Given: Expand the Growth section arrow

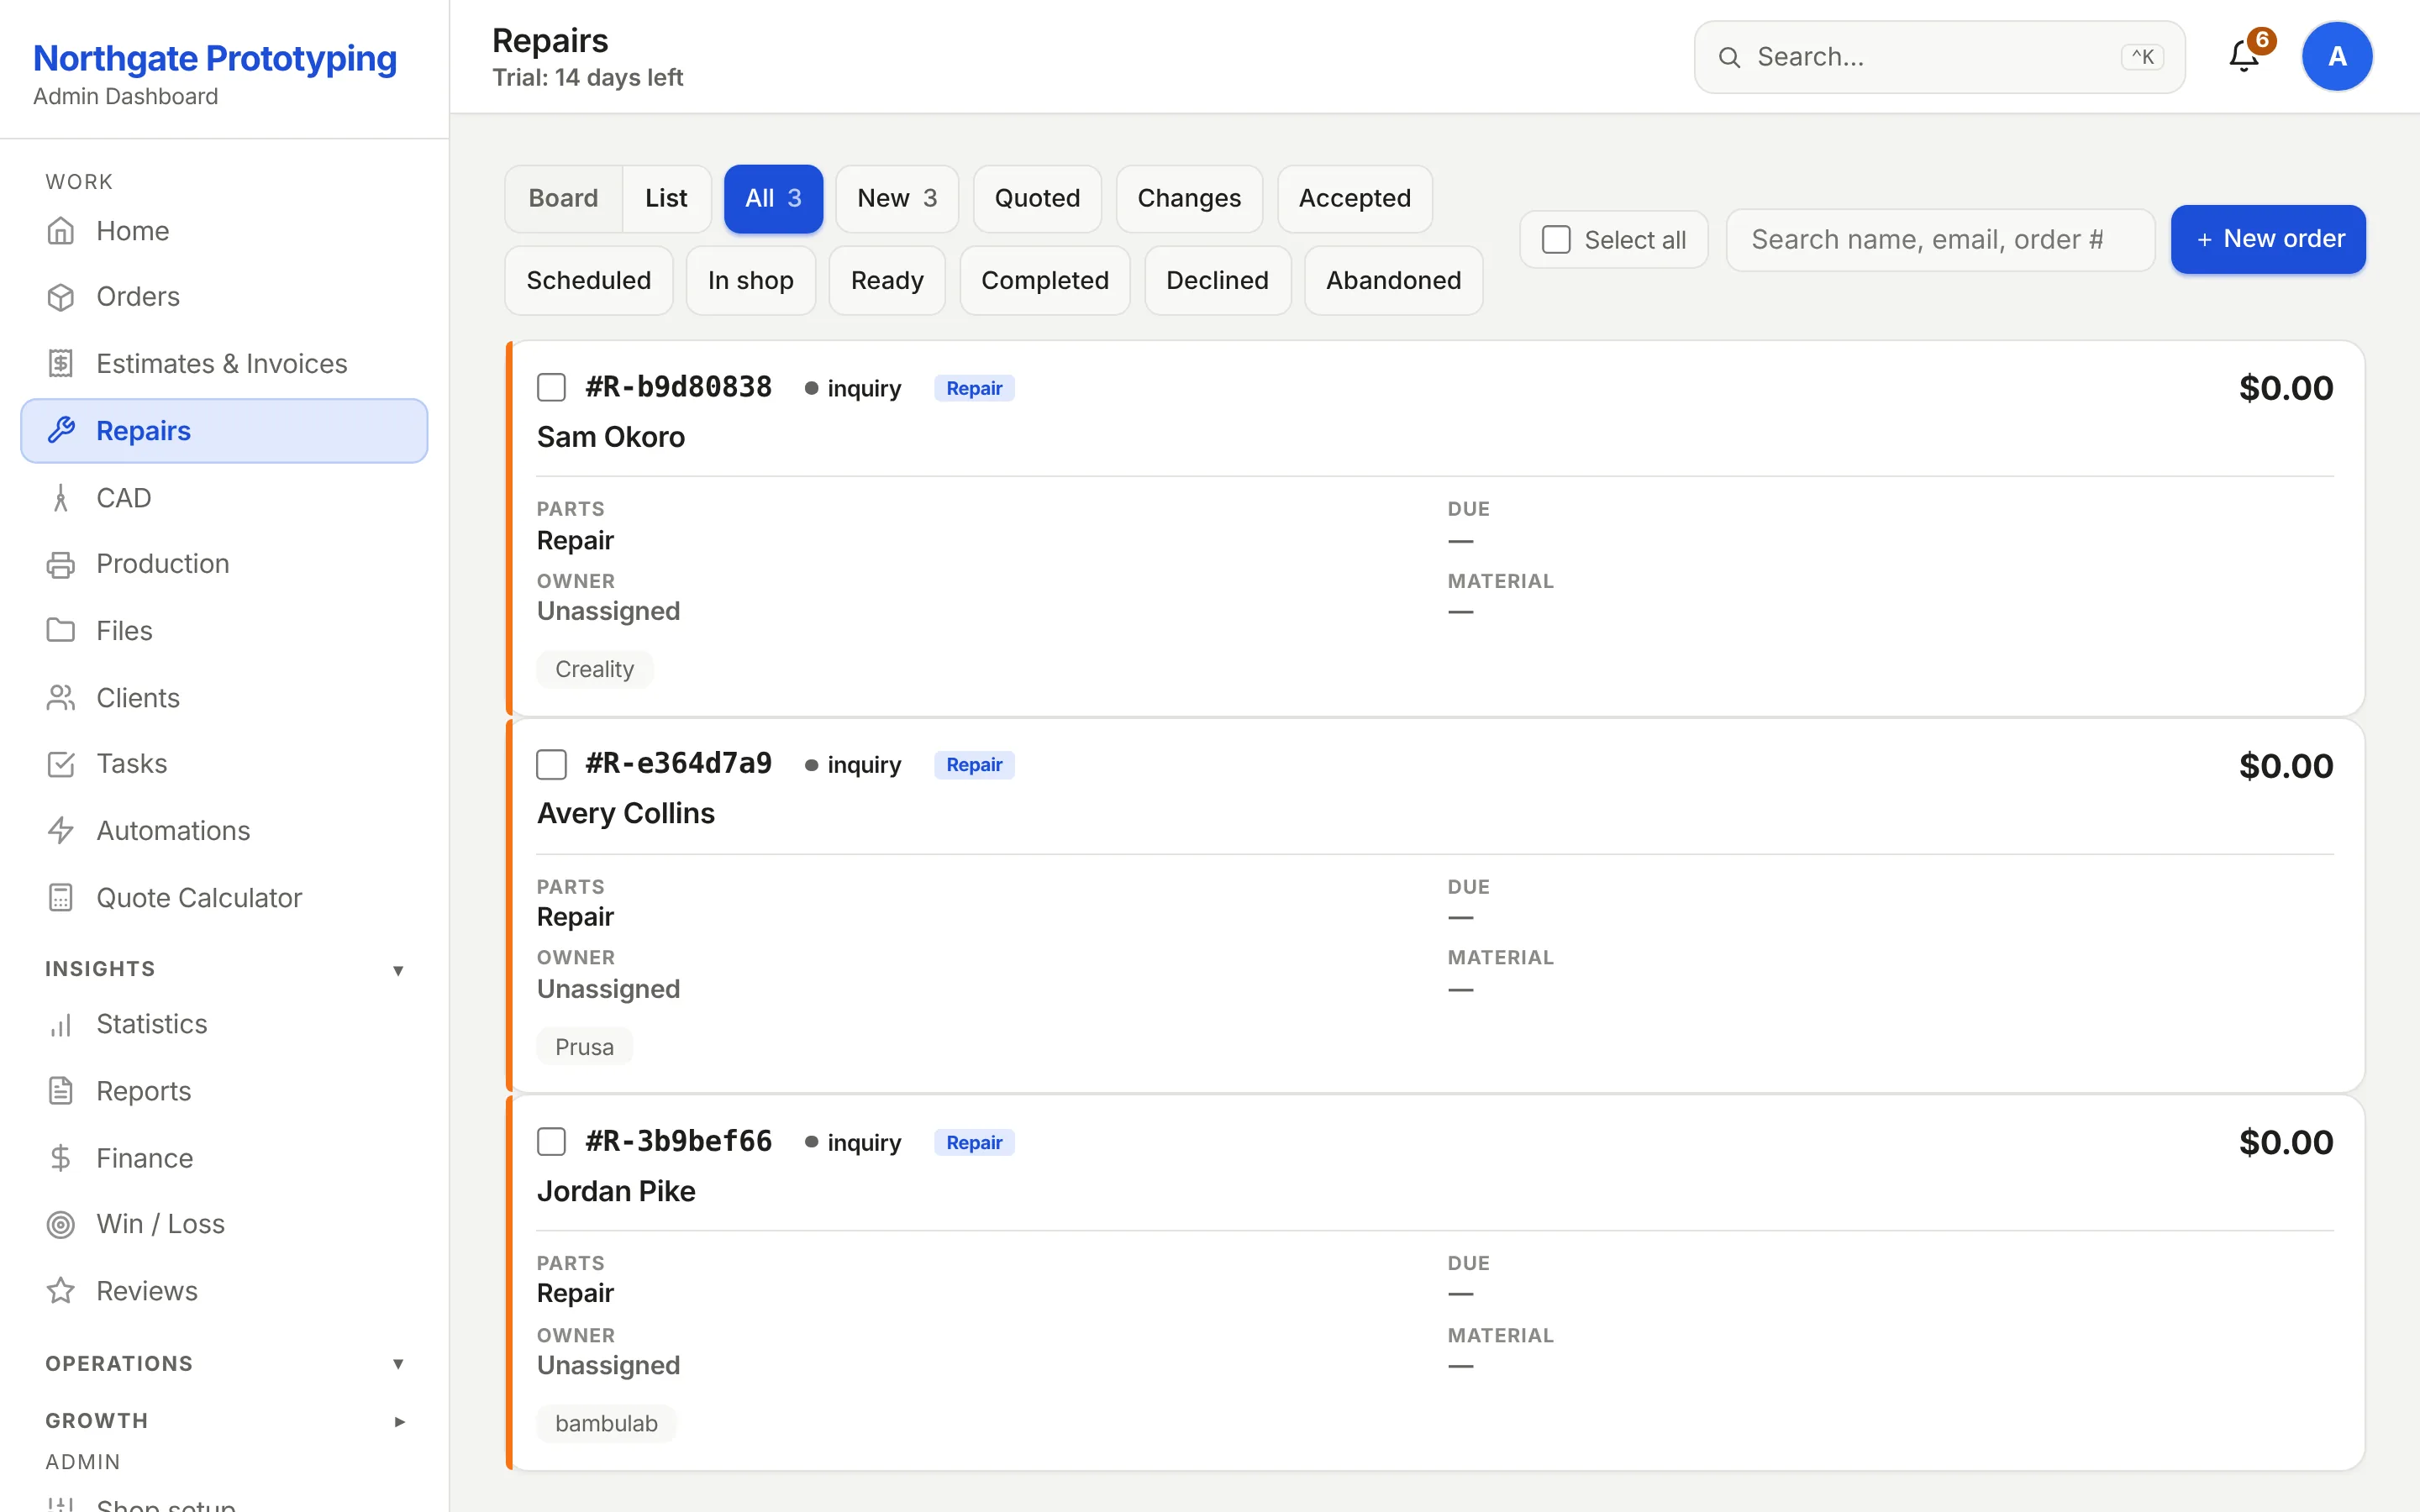Looking at the screenshot, I should click(x=399, y=1421).
